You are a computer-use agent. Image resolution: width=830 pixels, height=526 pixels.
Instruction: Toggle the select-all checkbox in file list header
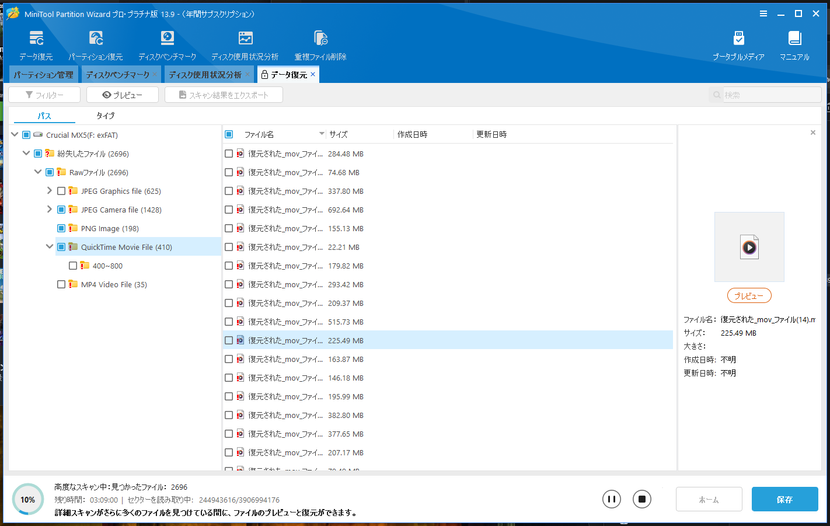tap(229, 134)
